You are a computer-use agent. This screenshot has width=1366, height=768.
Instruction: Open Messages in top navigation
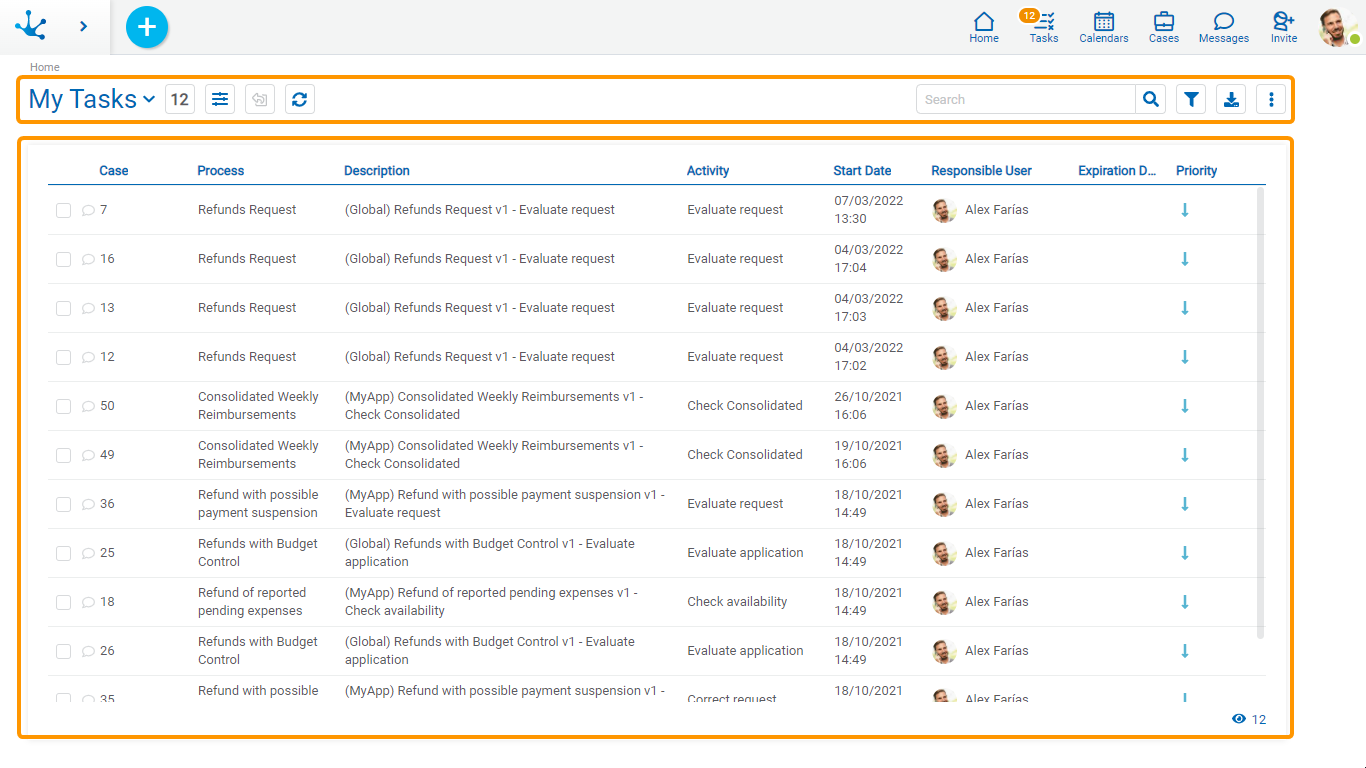(1223, 27)
